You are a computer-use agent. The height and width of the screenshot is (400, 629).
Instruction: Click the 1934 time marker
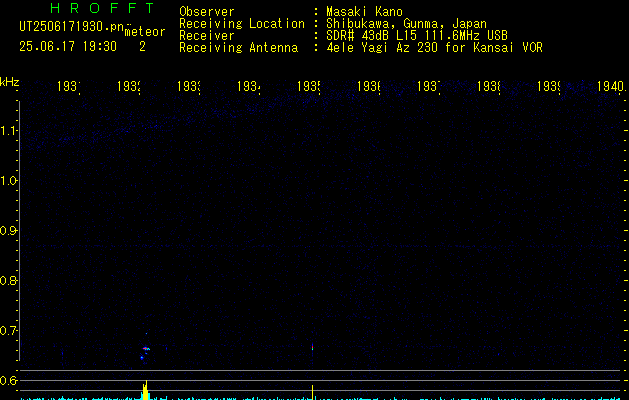tap(249, 86)
